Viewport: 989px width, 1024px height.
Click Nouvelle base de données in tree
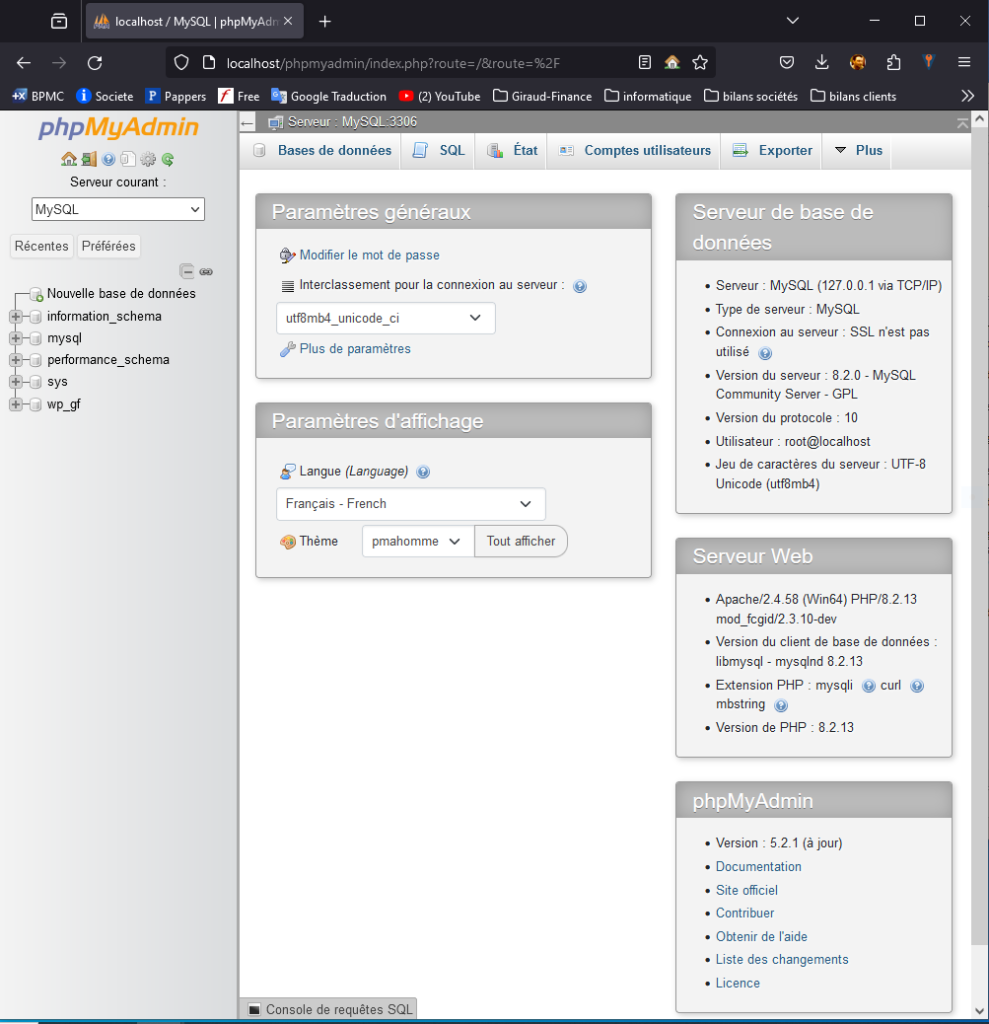coord(121,294)
